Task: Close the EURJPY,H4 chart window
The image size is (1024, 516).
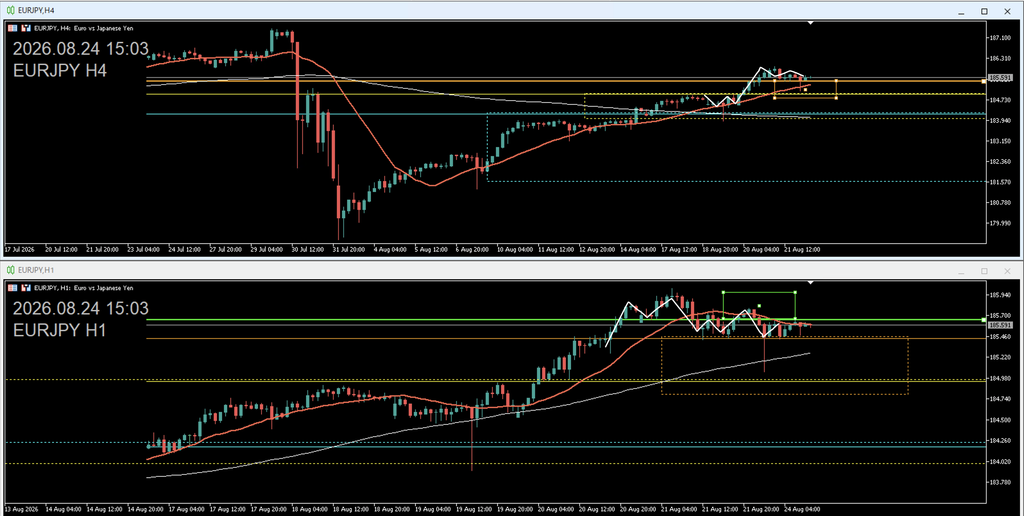Action: coord(1006,11)
